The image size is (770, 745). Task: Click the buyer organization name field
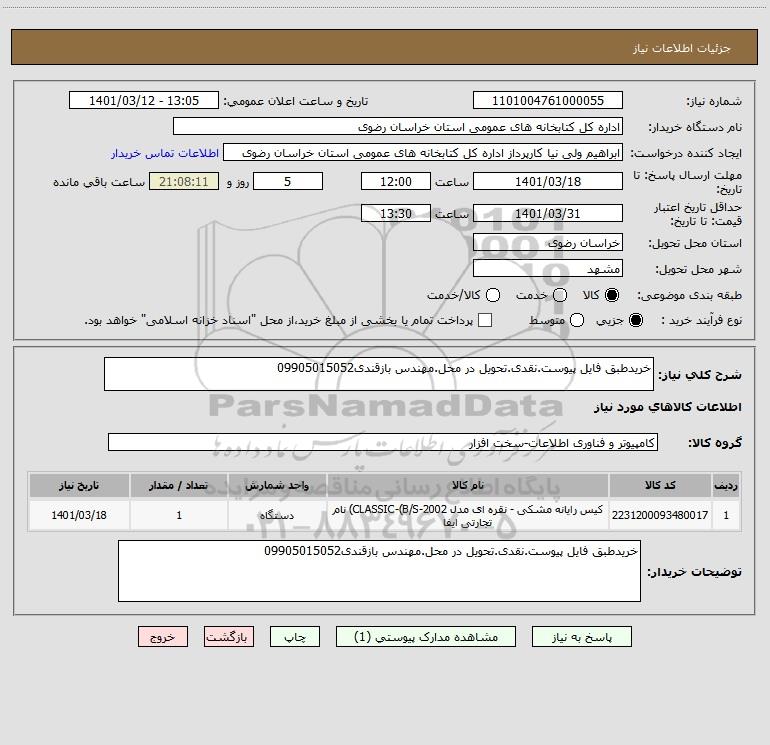click(398, 126)
